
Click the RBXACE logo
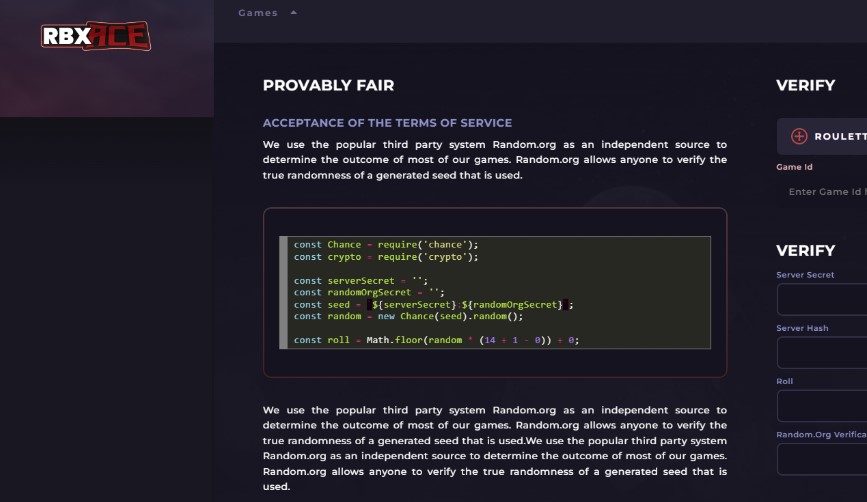coord(96,36)
